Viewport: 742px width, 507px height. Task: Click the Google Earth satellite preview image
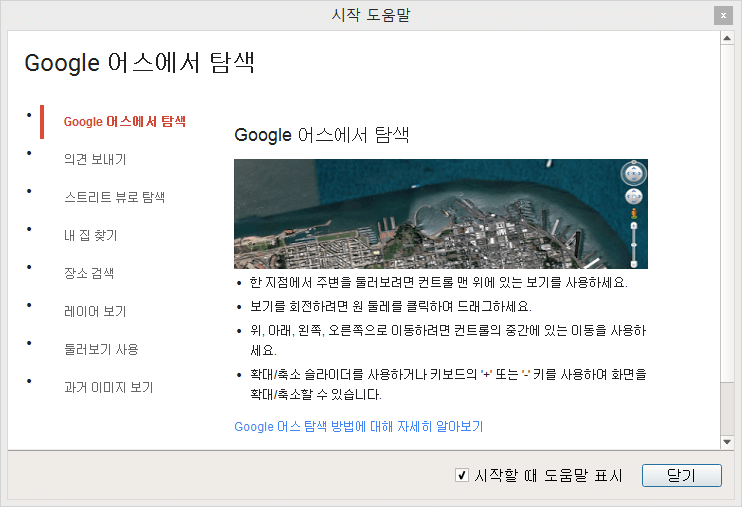pyautogui.click(x=420, y=214)
